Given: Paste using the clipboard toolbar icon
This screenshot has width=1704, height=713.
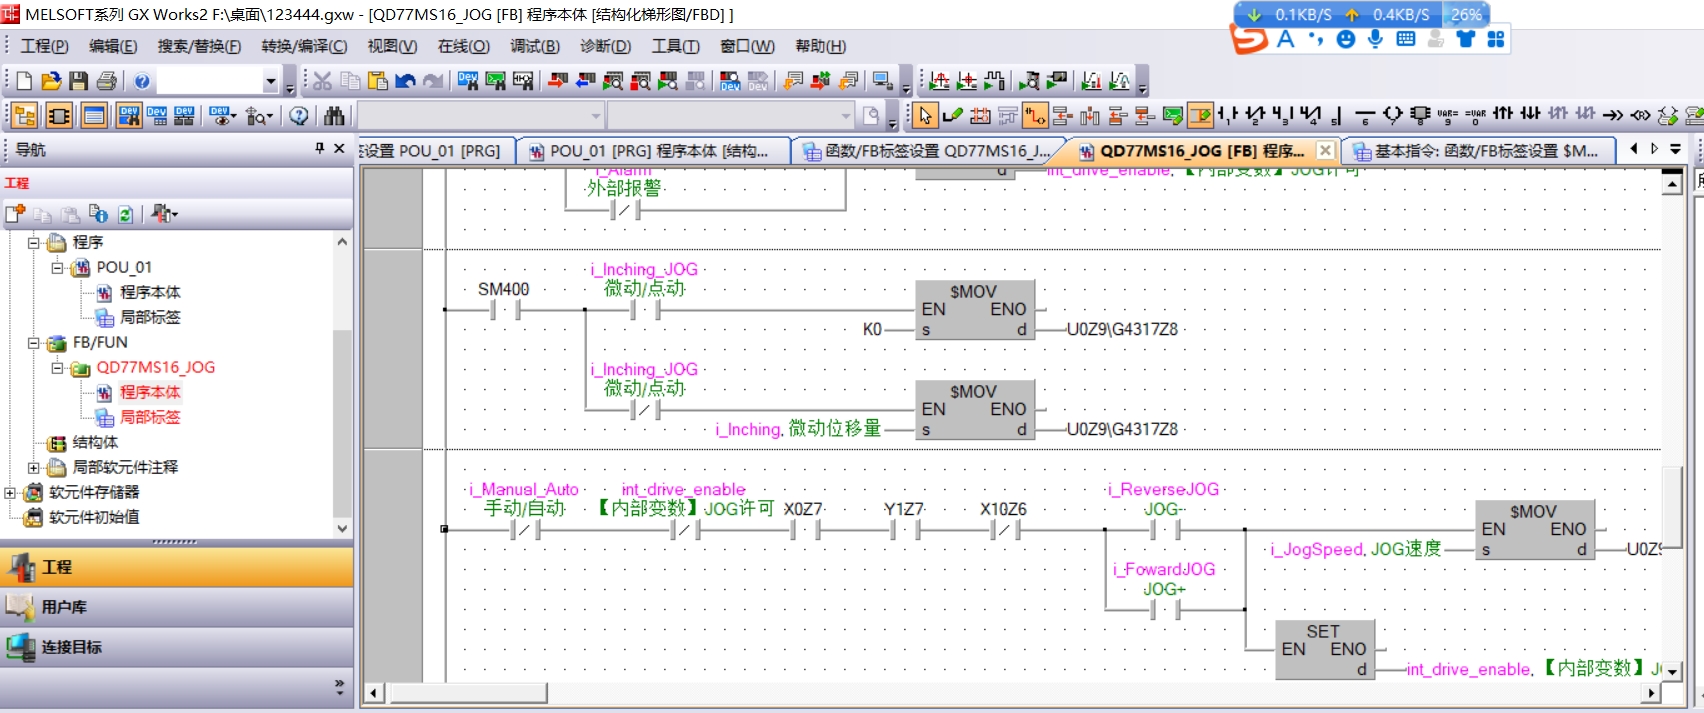Looking at the screenshot, I should coord(377,81).
